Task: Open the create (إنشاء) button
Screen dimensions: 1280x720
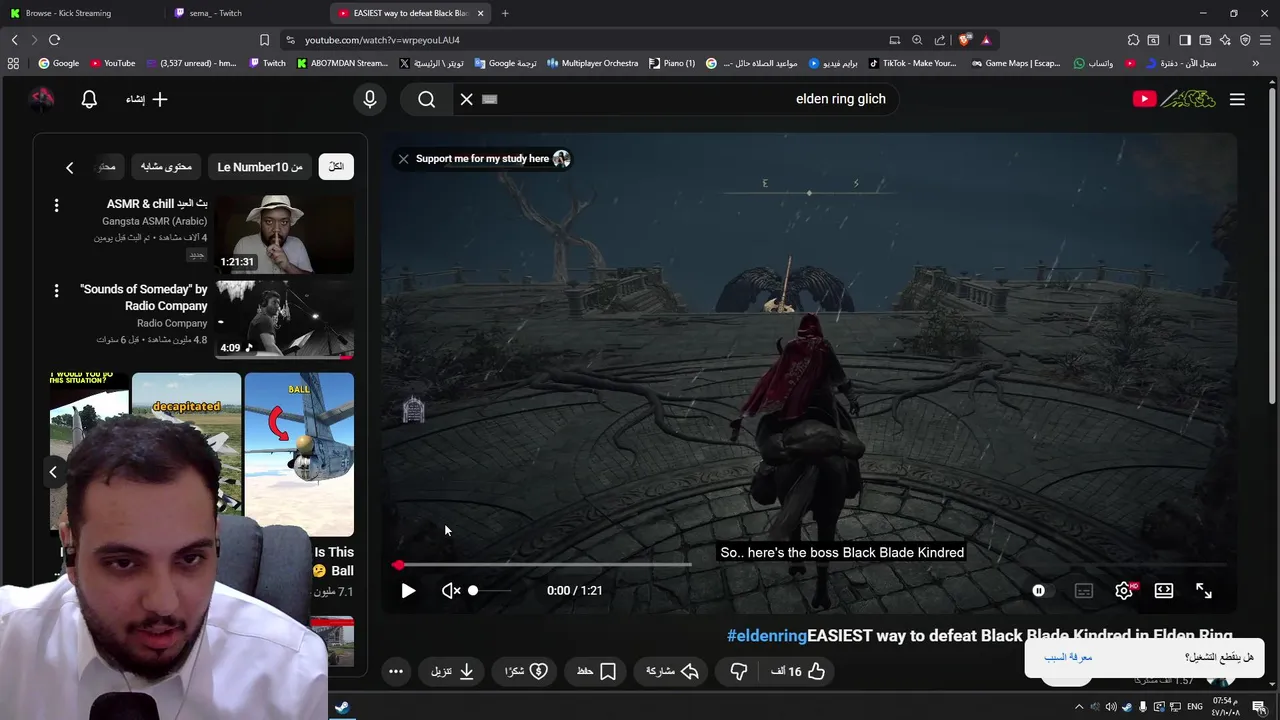Action: point(147,99)
